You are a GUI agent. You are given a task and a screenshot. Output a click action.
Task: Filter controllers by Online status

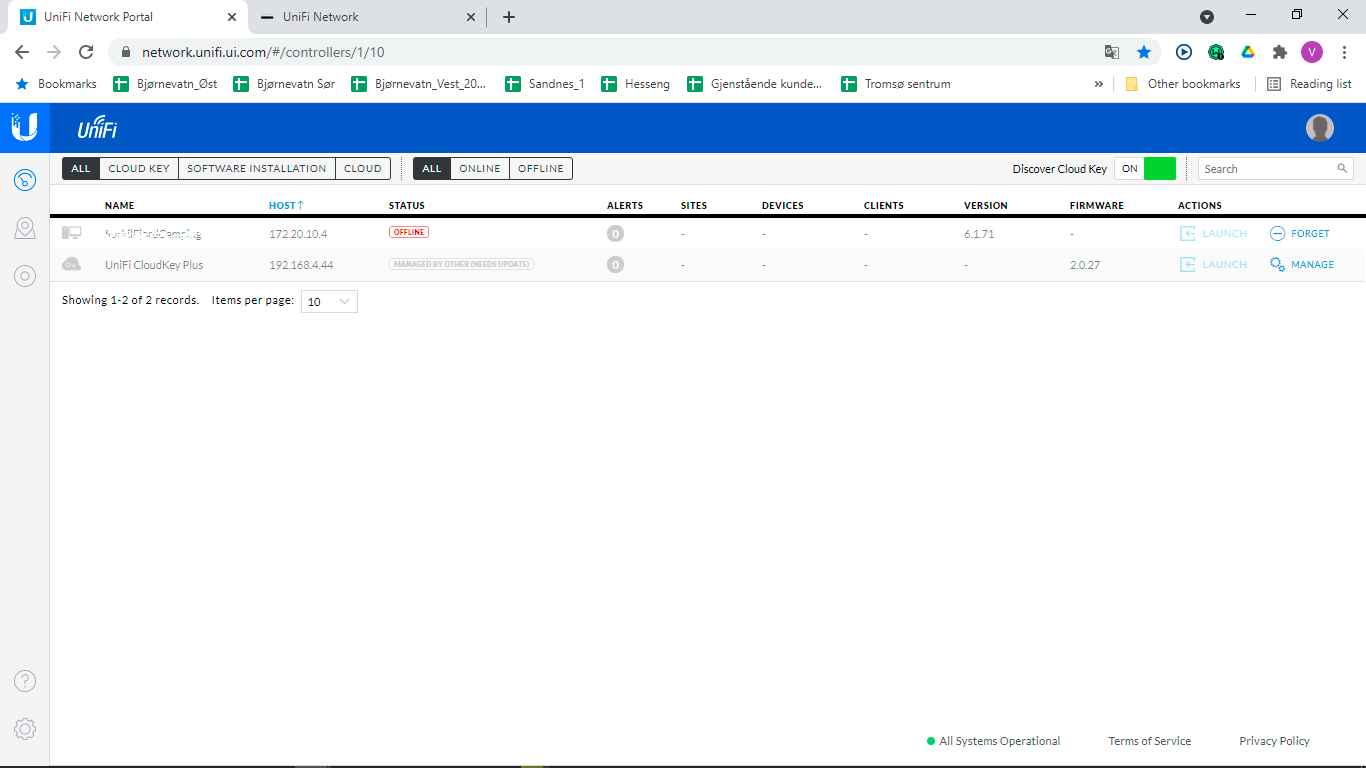click(x=479, y=169)
